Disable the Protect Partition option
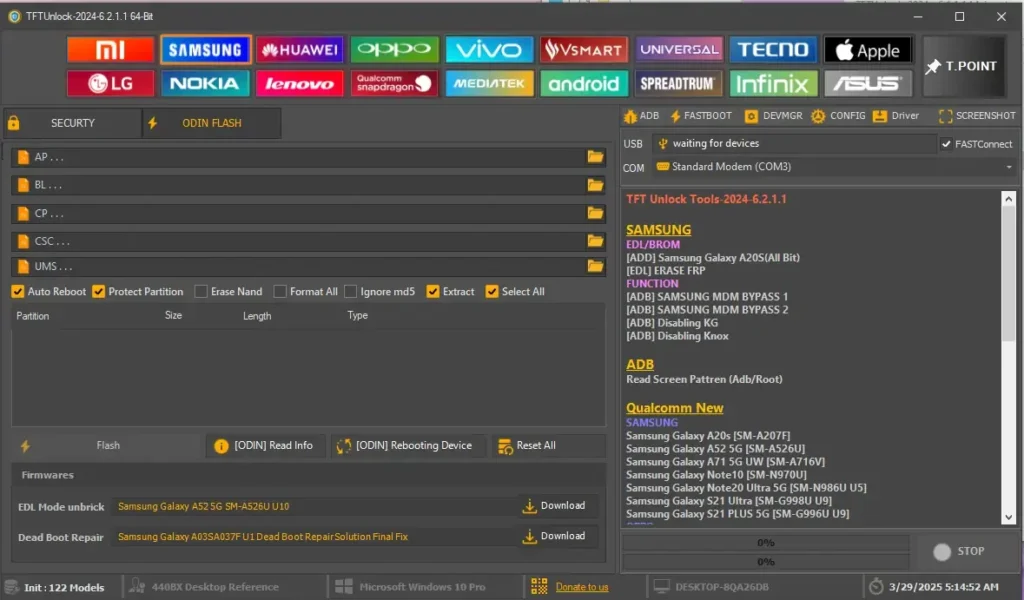 [x=98, y=291]
